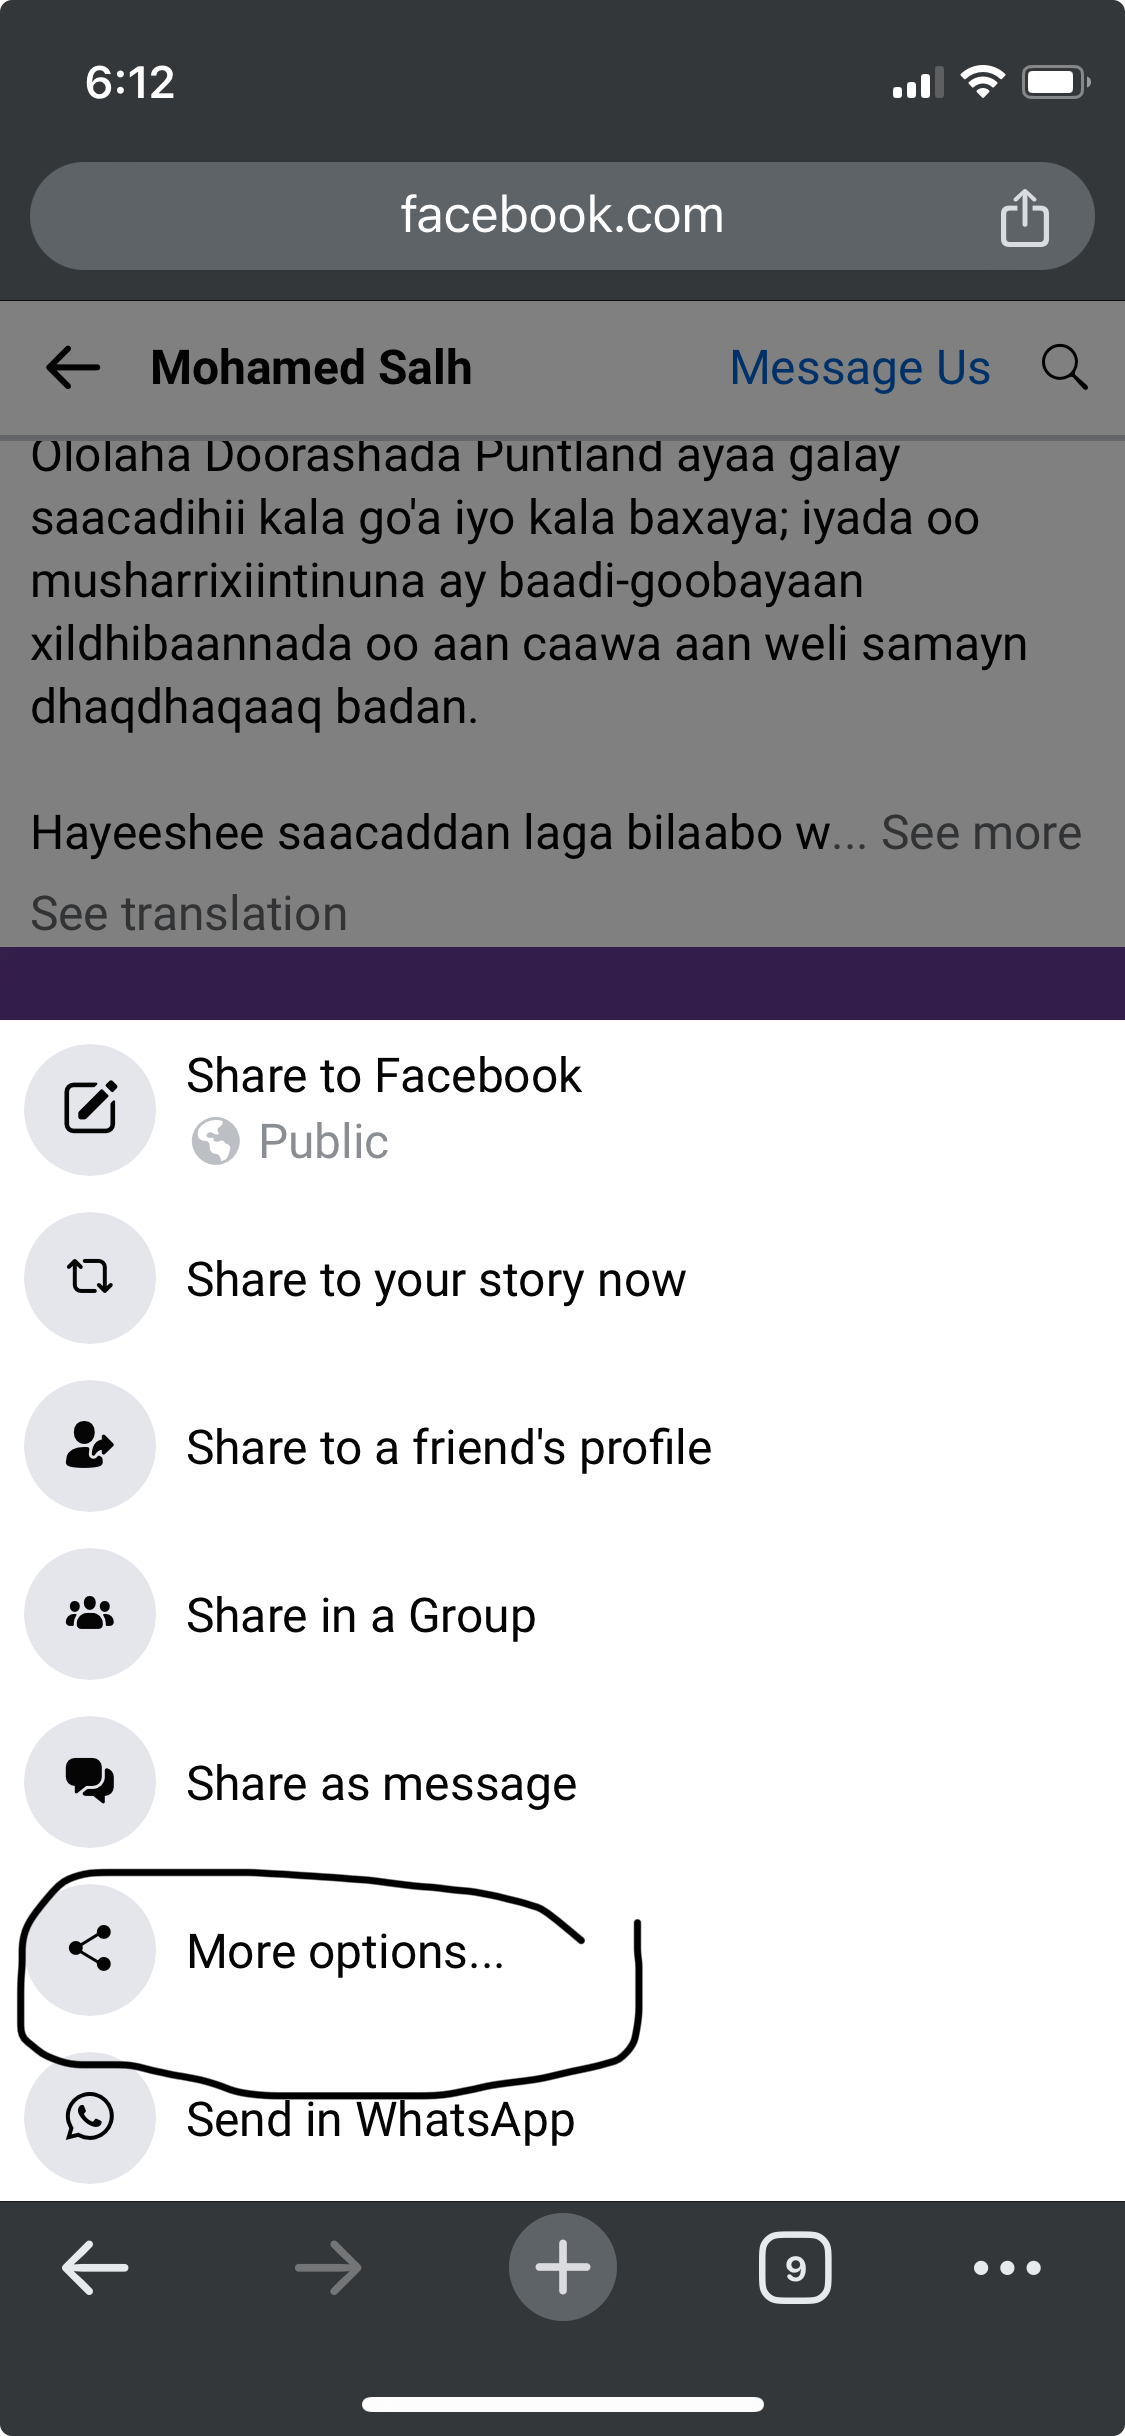Open the Public audience selector
The image size is (1125, 2436).
[x=290, y=1141]
